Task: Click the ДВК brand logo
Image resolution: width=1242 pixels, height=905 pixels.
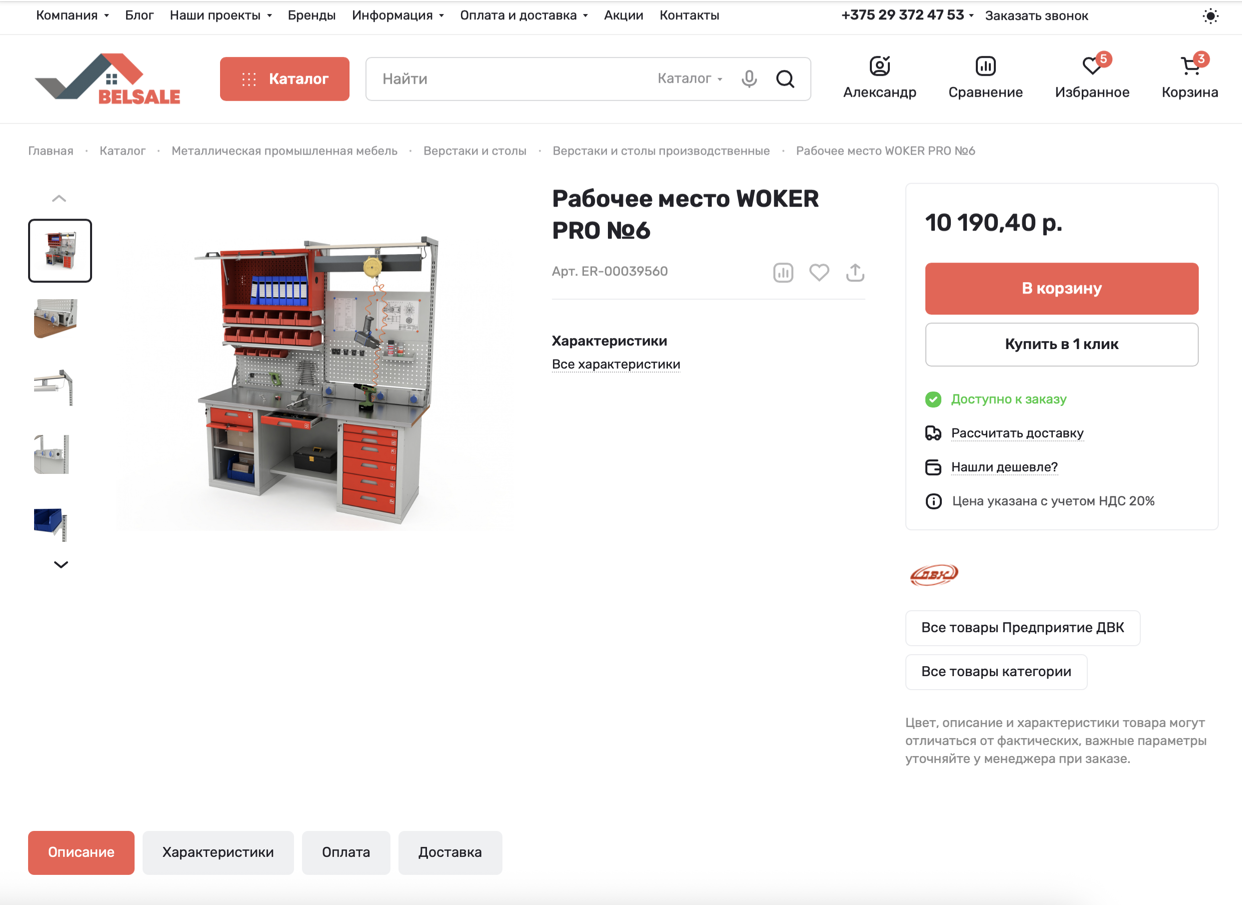Action: coord(934,574)
